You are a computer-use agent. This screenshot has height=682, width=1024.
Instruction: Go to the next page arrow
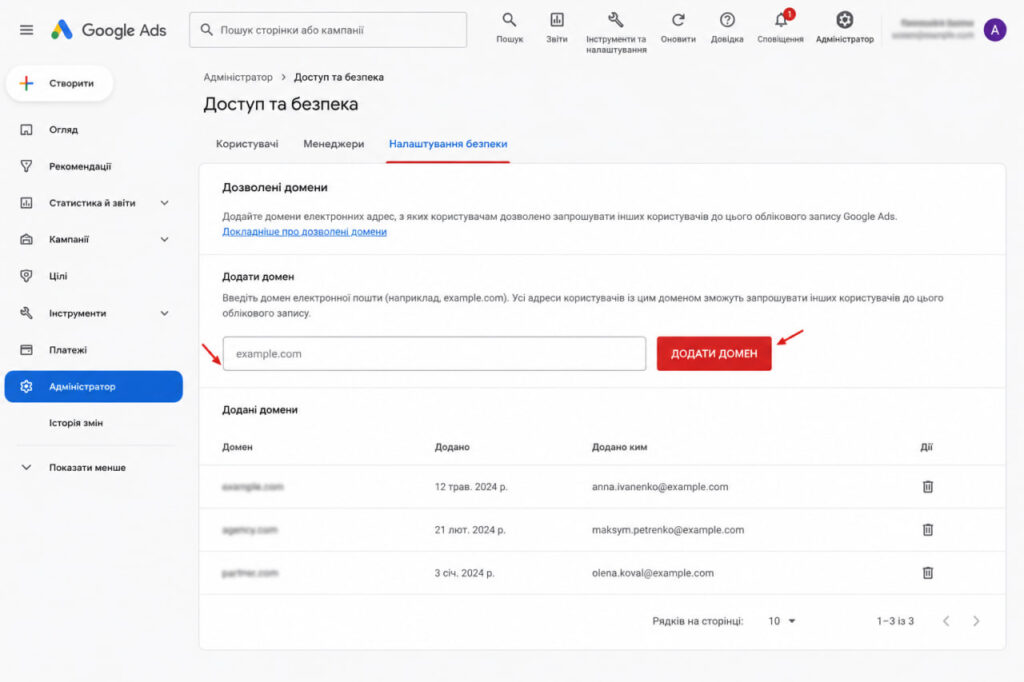click(976, 621)
